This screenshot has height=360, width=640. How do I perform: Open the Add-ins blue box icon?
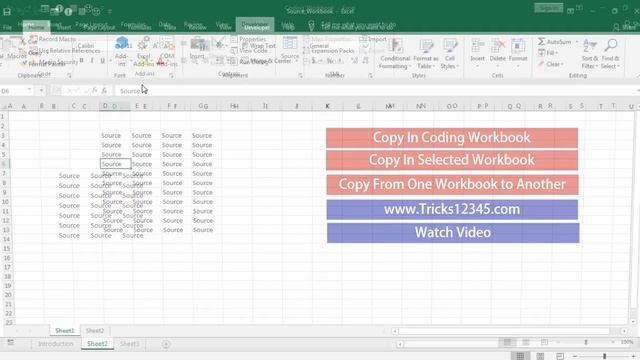pyautogui.click(x=122, y=44)
